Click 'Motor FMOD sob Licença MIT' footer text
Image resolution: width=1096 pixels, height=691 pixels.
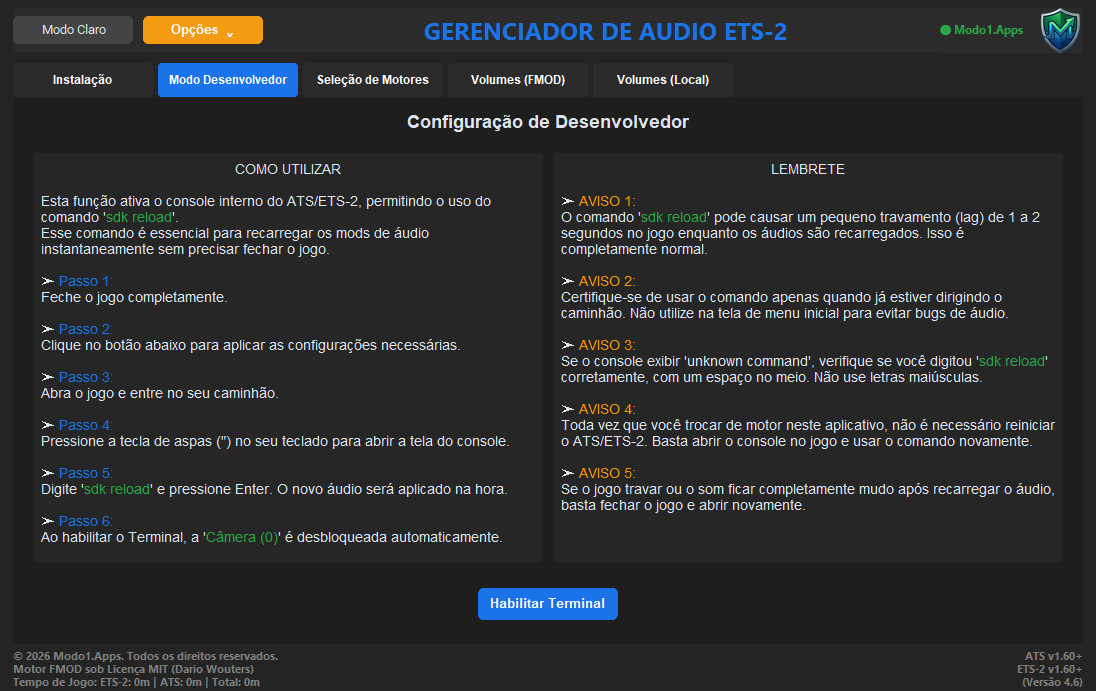coord(134,669)
